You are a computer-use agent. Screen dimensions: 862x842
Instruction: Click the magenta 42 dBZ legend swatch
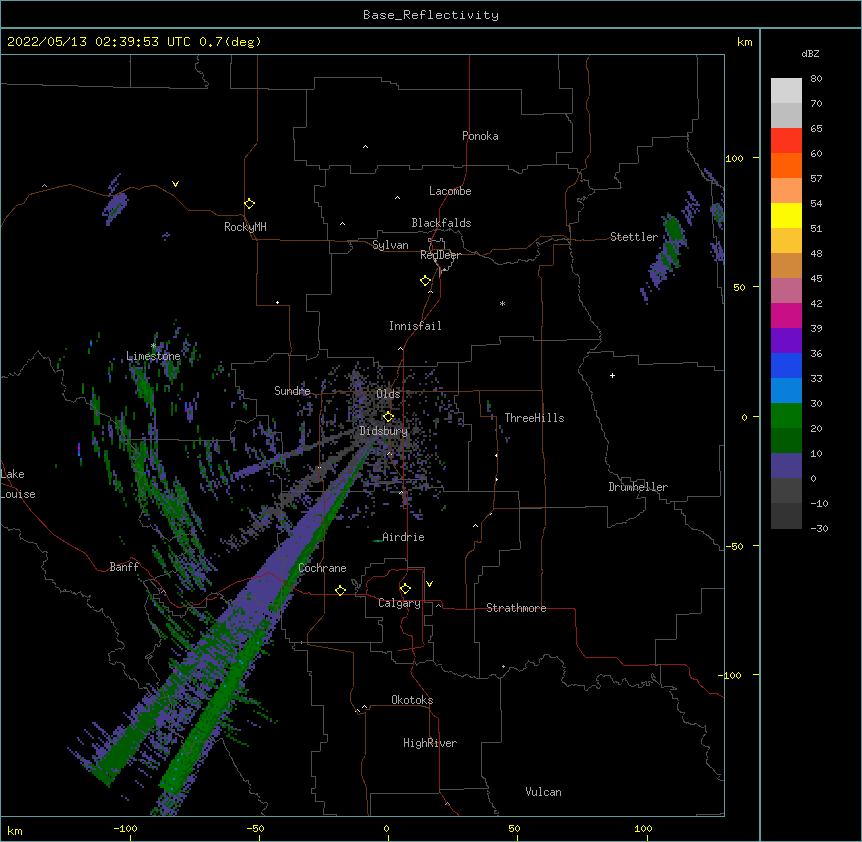click(x=786, y=315)
